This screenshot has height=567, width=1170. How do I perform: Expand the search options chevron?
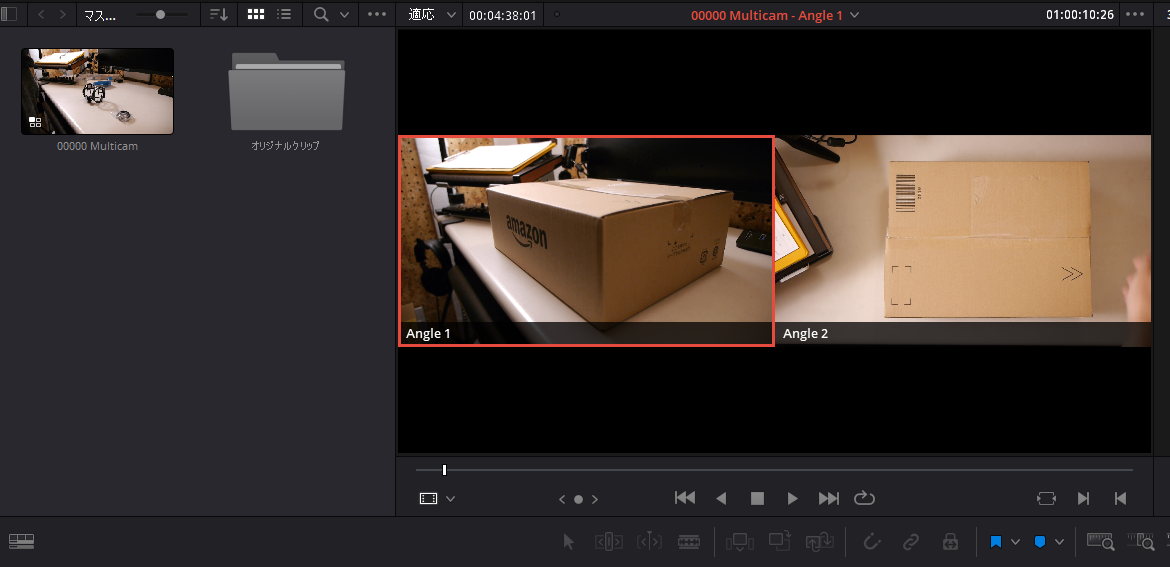point(344,14)
